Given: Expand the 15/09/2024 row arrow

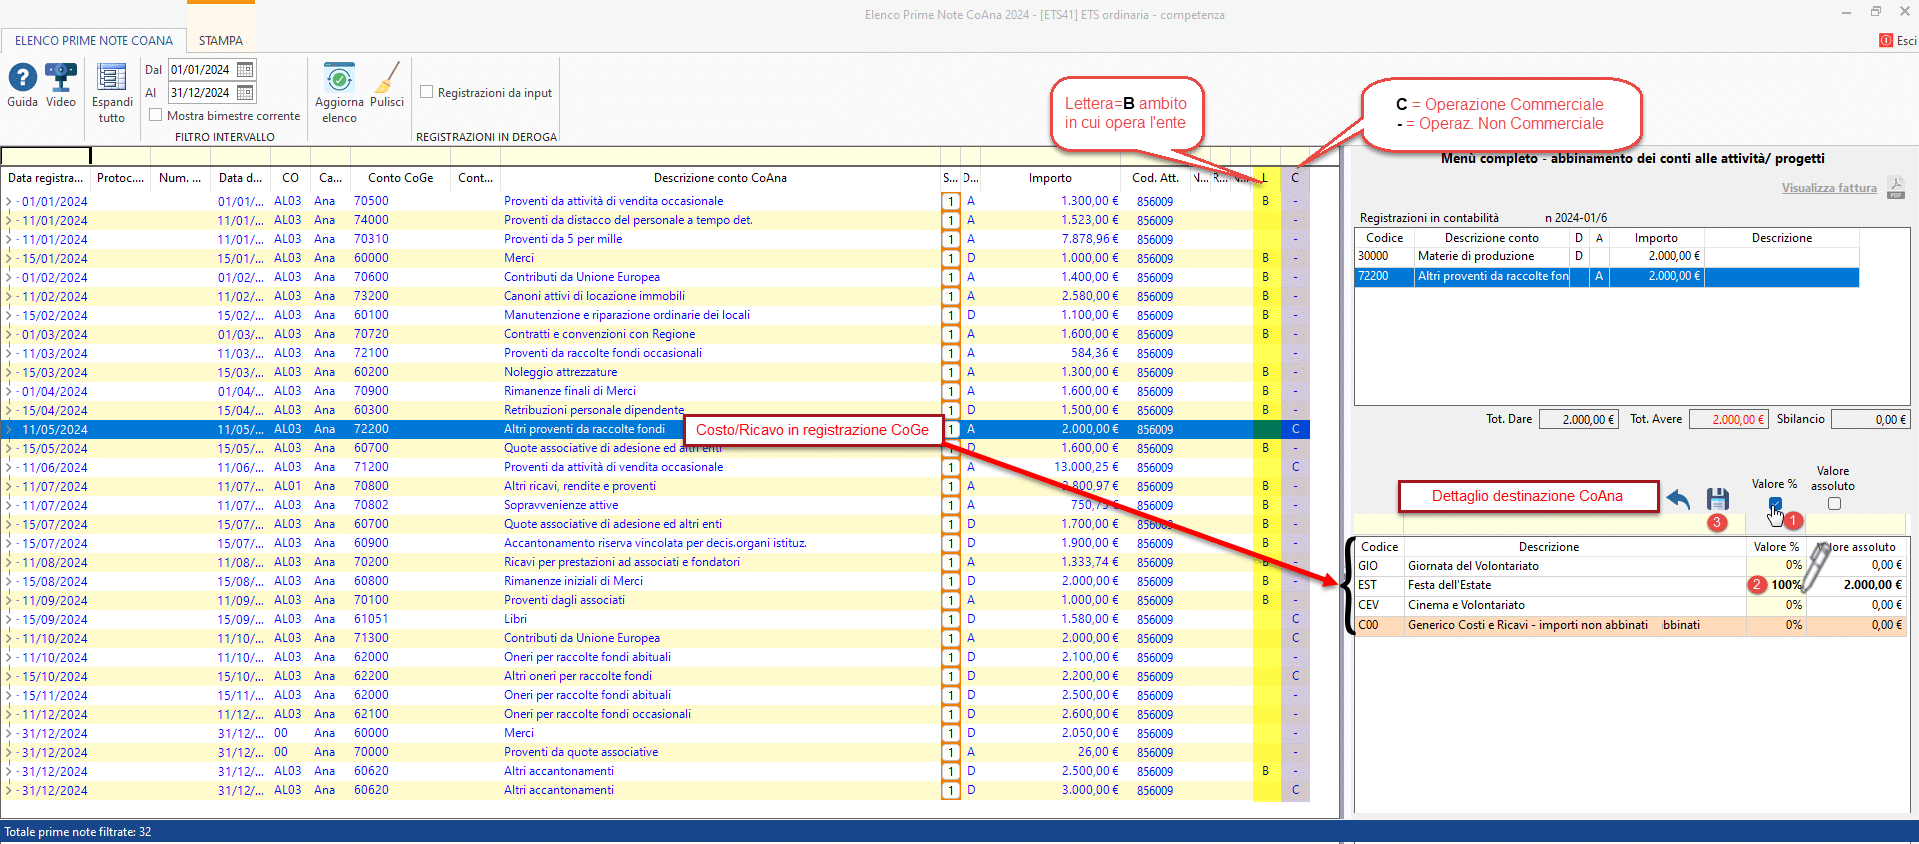Looking at the screenshot, I should [x=9, y=619].
